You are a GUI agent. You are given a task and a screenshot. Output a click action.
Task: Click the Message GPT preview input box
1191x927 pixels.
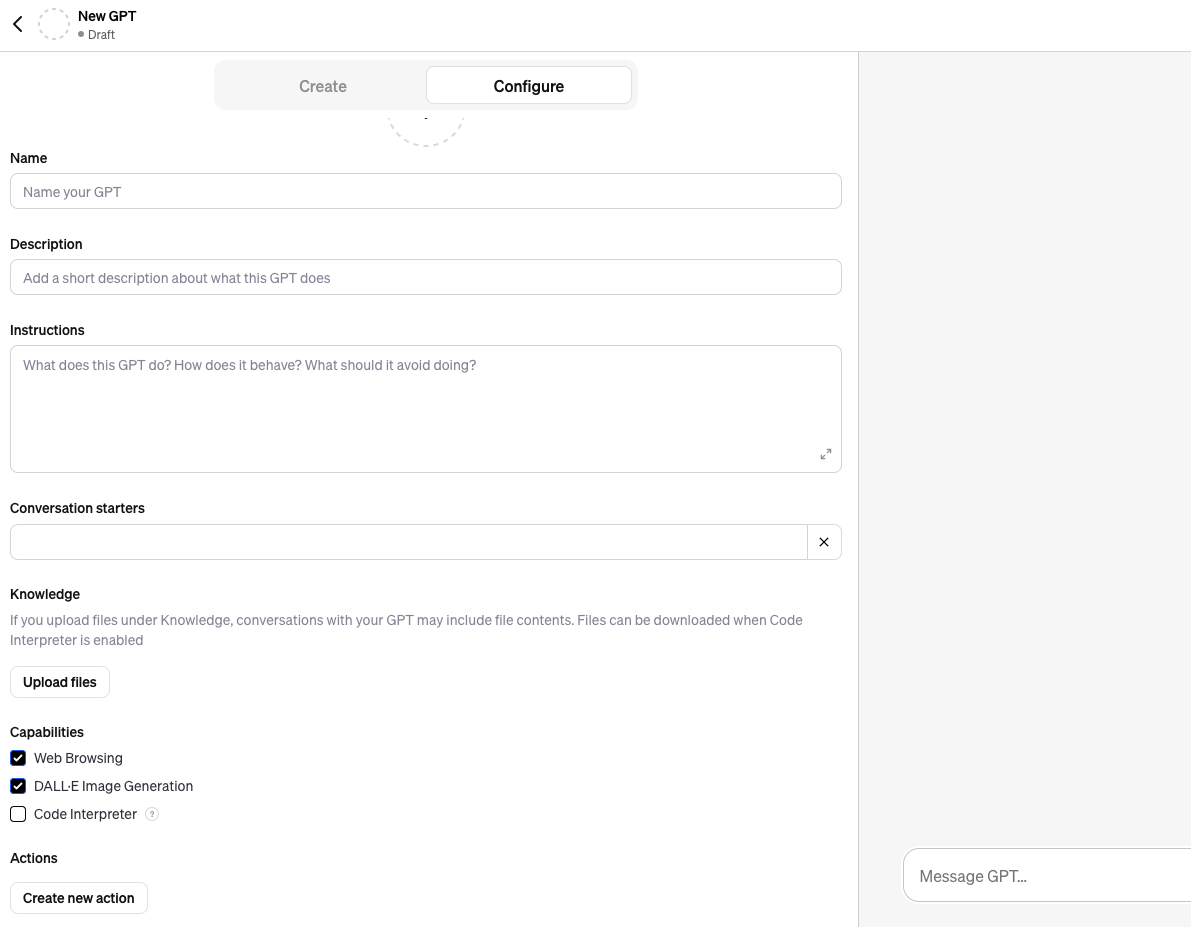(x=1045, y=876)
